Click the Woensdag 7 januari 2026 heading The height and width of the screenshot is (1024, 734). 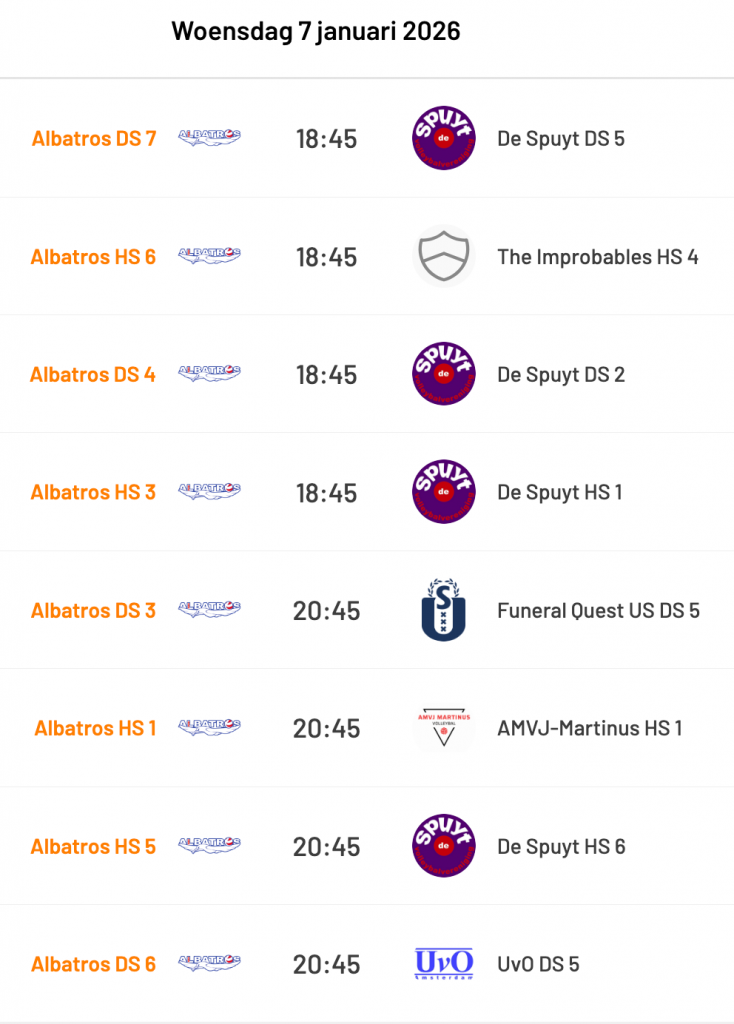pos(316,31)
